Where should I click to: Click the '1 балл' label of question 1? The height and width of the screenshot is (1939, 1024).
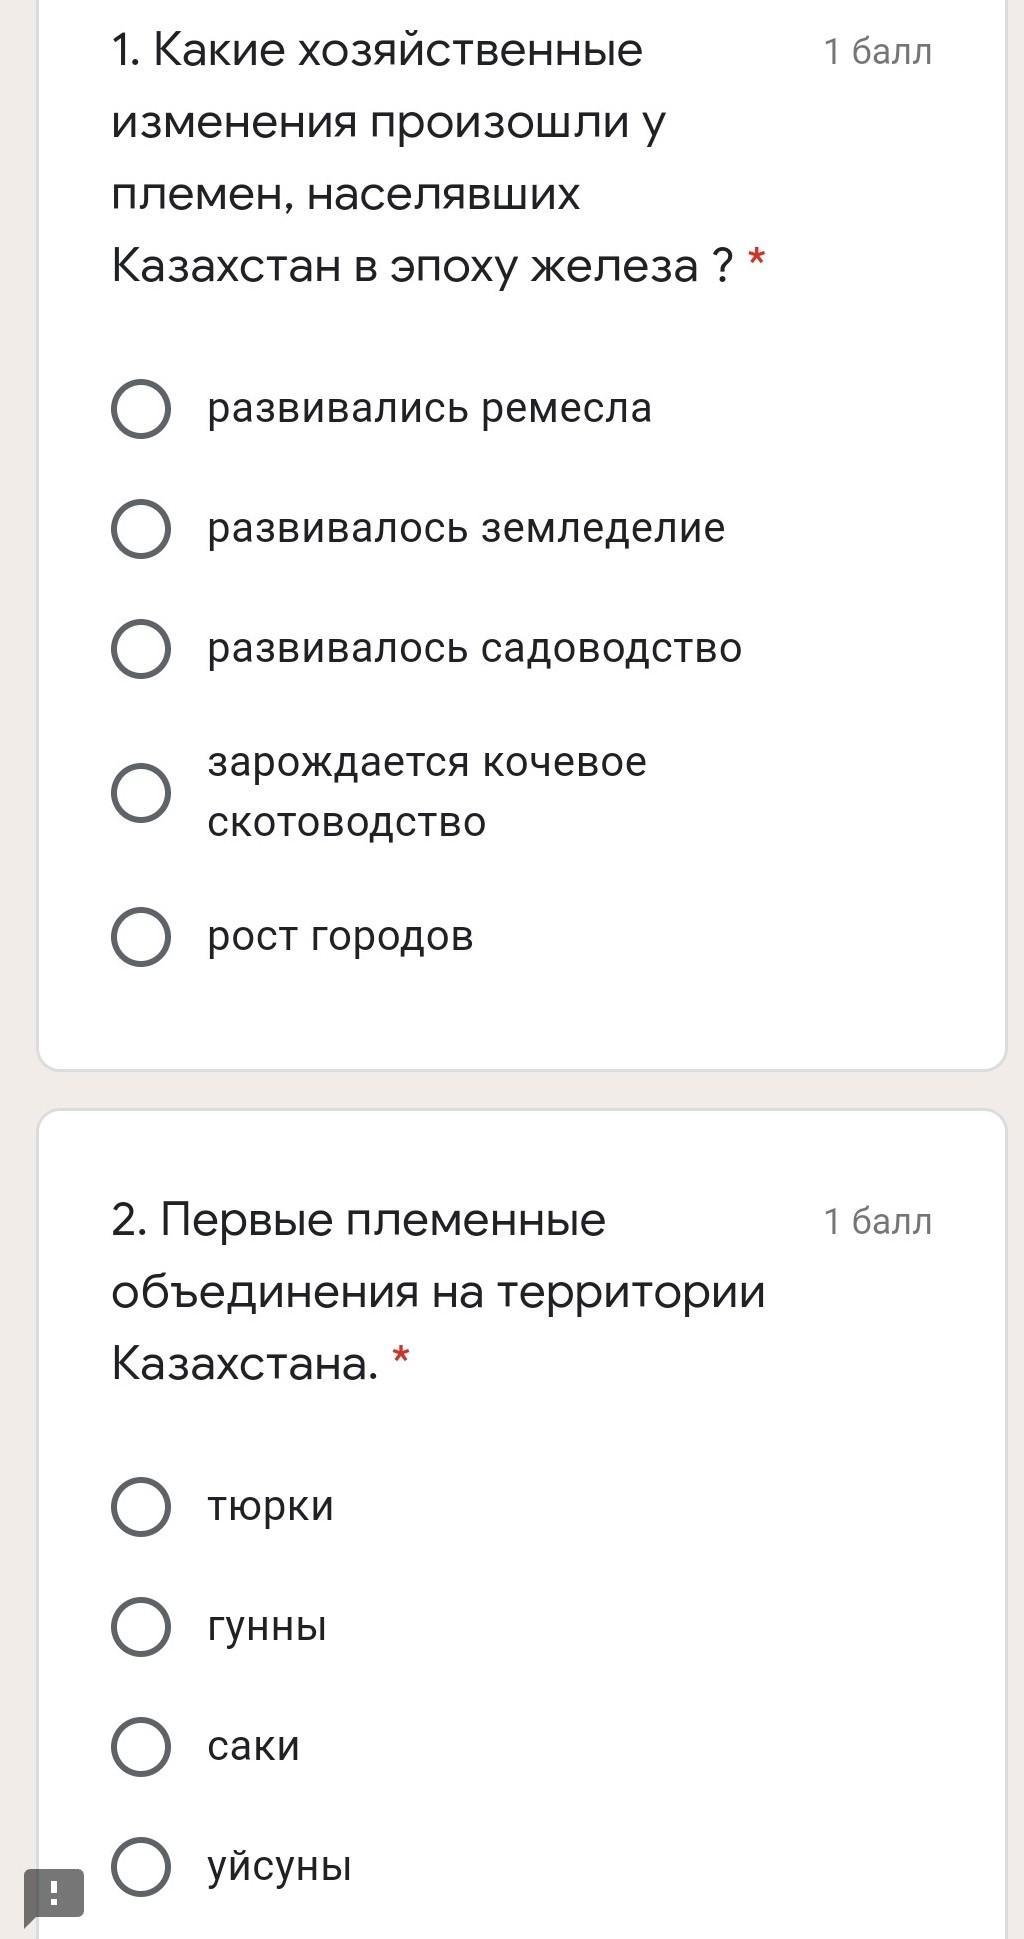[x=877, y=52]
